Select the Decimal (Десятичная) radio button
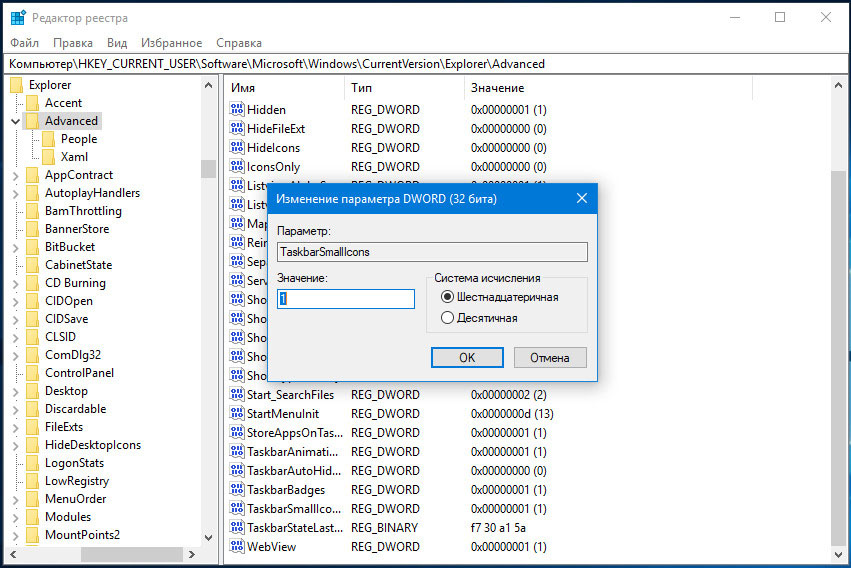 pyautogui.click(x=447, y=317)
